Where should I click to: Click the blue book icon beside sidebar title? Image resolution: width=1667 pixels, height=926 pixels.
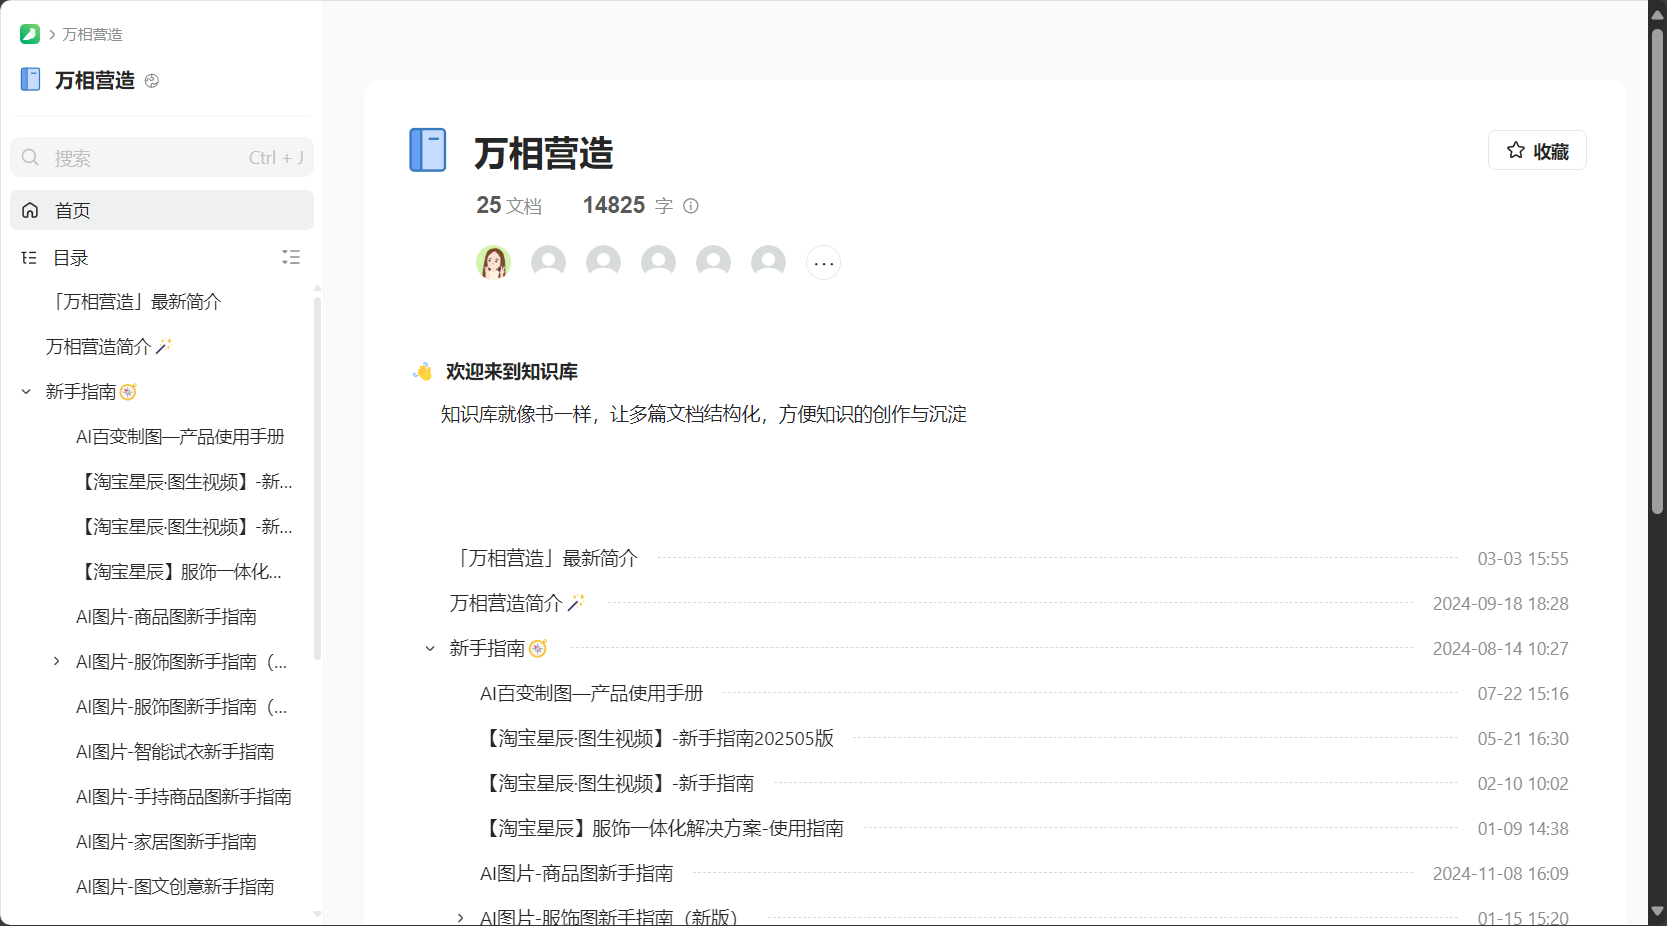pos(31,79)
